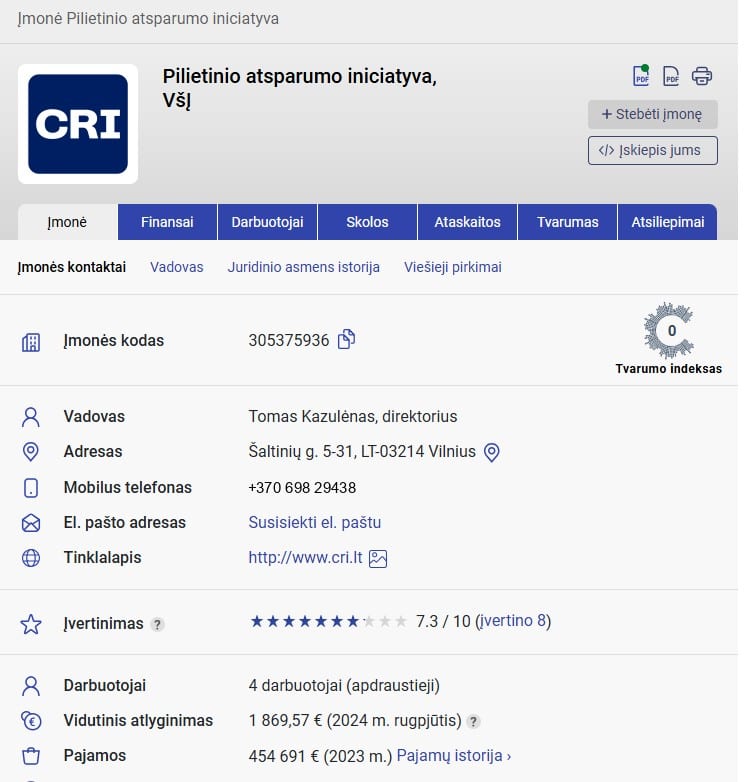Open the Viešieji pirkimai link
744x782 pixels.
(453, 267)
